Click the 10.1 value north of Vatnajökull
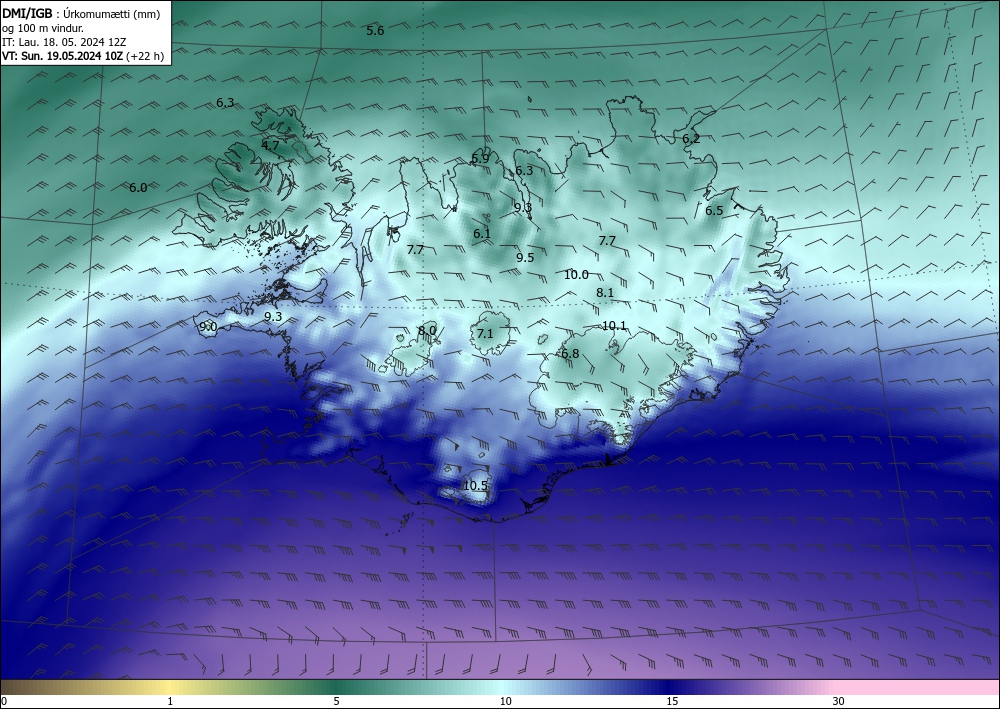Viewport: 1000px width, 709px height. (x=614, y=326)
